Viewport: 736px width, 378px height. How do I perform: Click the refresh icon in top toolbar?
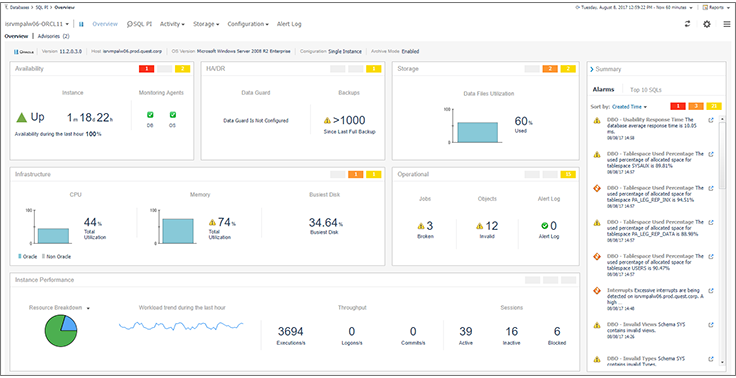pyautogui.click(x=687, y=24)
